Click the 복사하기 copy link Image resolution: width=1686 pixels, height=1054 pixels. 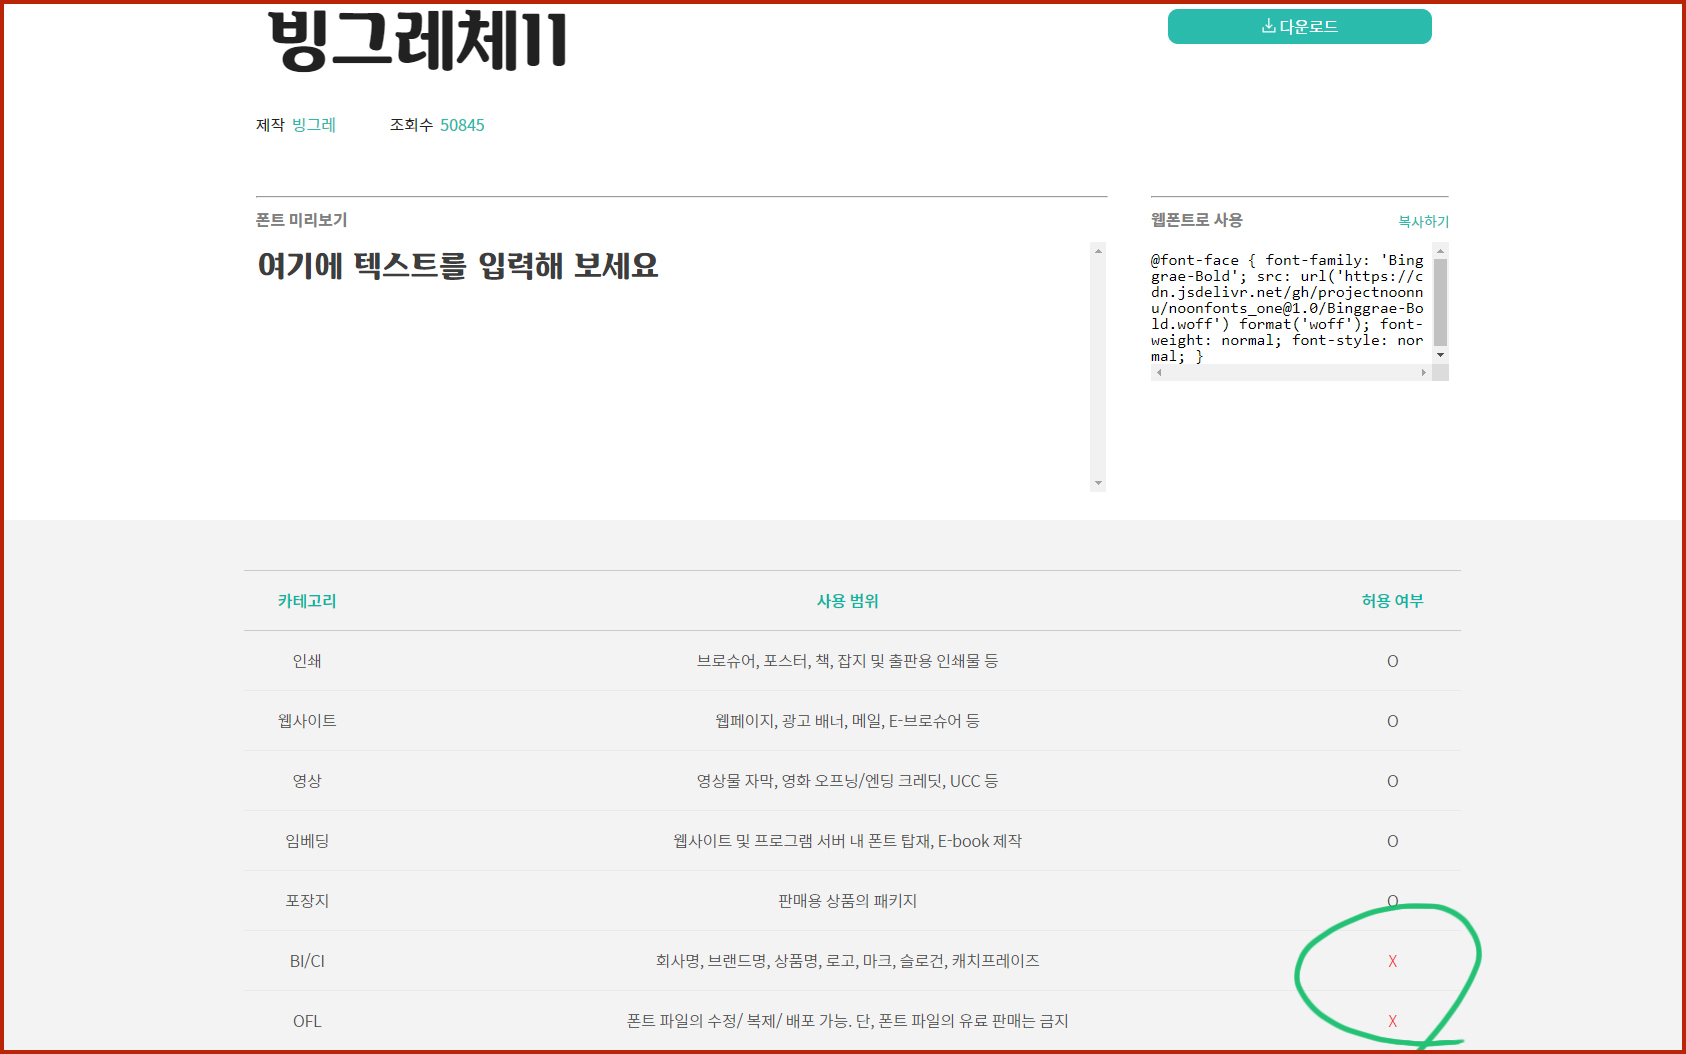pos(1423,221)
